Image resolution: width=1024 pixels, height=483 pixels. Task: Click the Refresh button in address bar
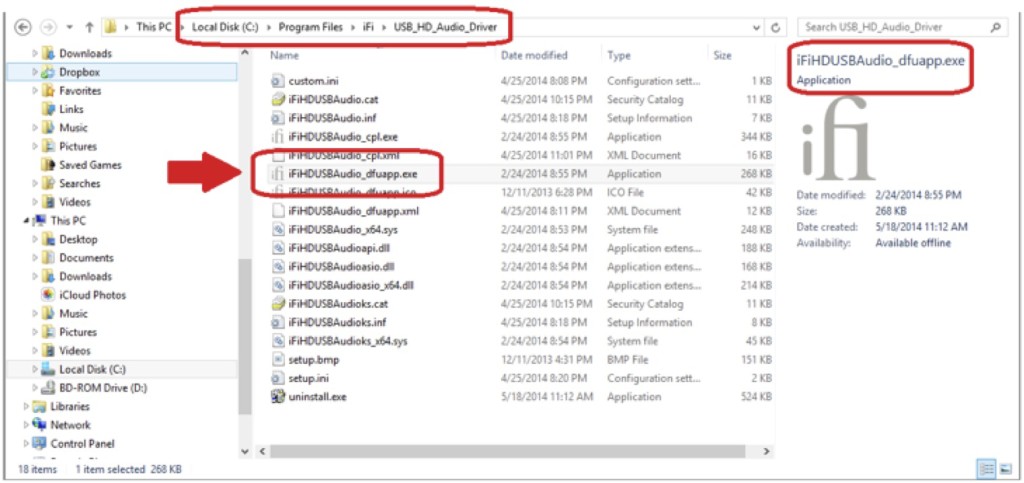point(776,27)
